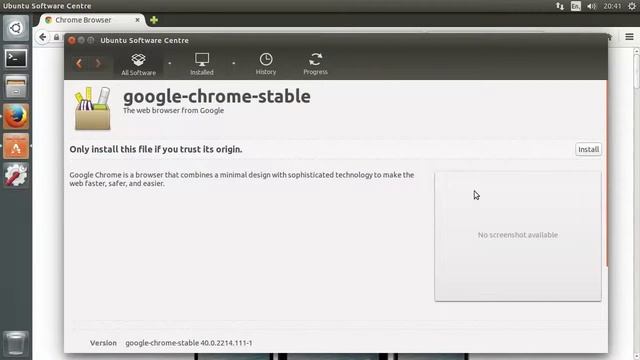View the Progress section

coord(315,64)
